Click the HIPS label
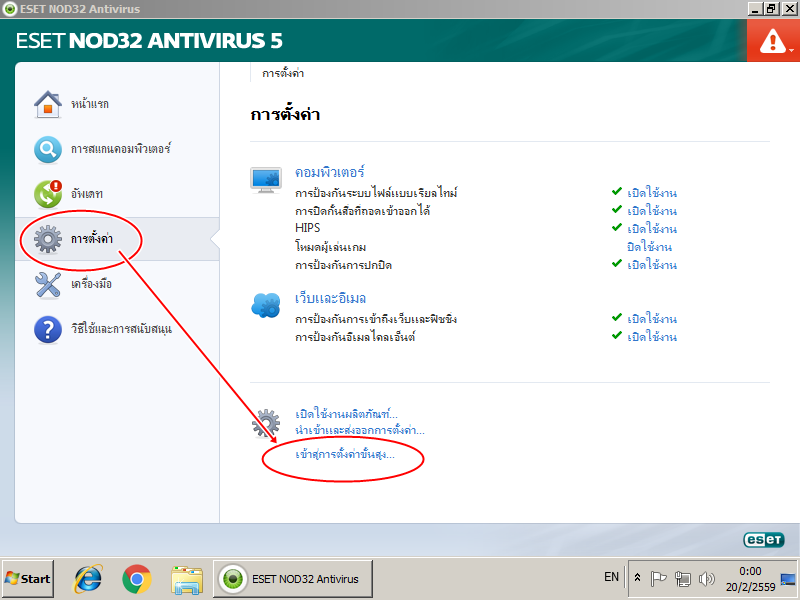800x600 pixels. coord(308,228)
